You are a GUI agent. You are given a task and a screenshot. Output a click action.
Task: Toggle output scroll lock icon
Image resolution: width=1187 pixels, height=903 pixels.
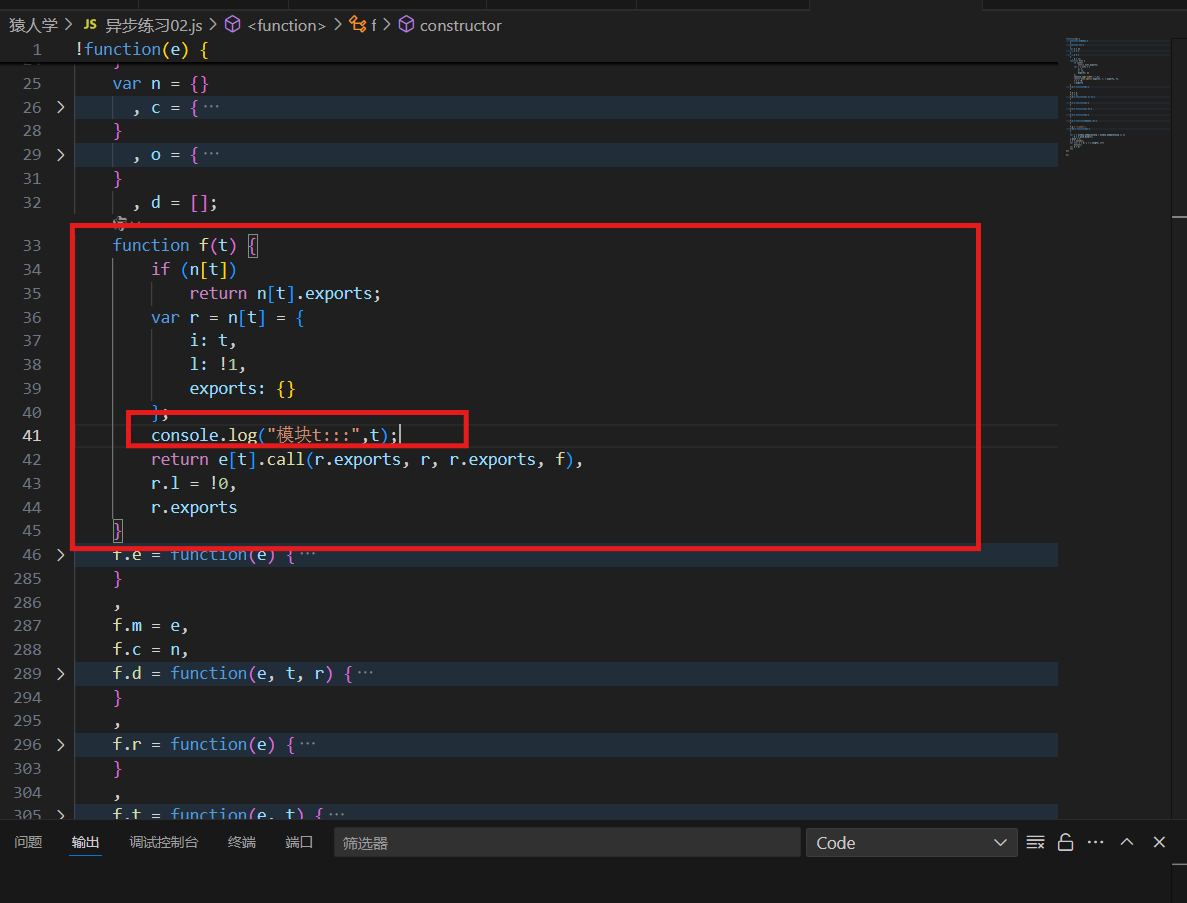point(1065,842)
